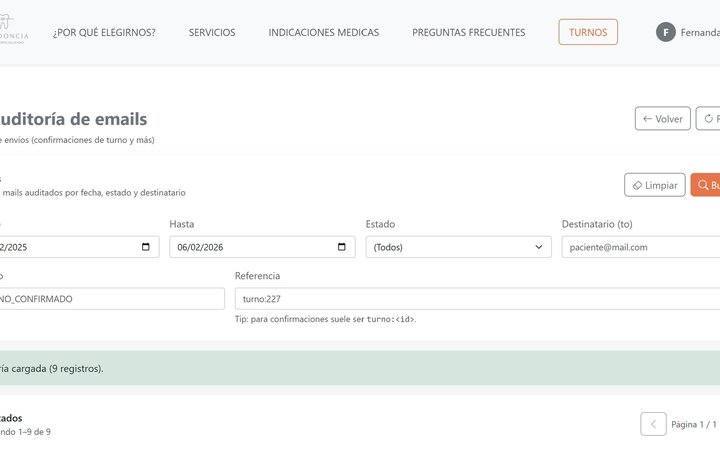Click the 'Referencia' field label
This screenshot has width=720, height=450.
point(257,276)
